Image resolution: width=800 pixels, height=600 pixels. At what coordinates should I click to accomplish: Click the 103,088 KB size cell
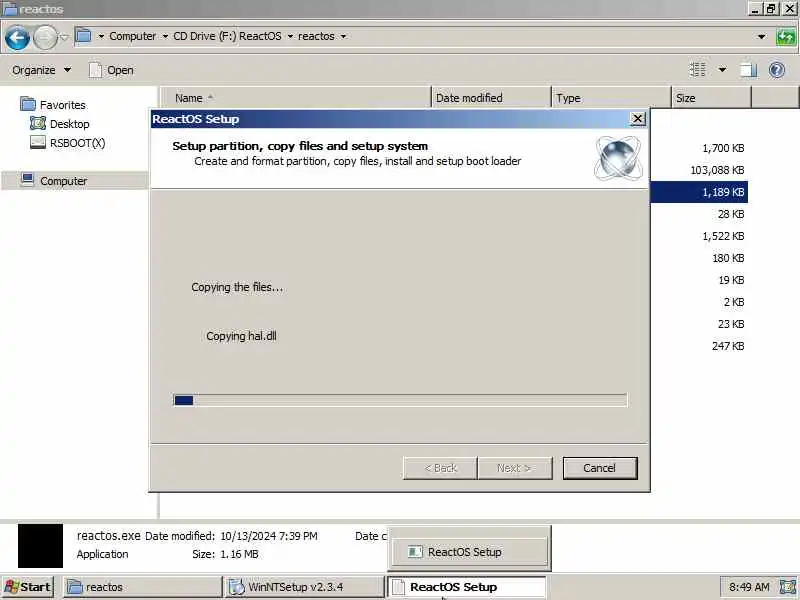pyautogui.click(x=717, y=170)
